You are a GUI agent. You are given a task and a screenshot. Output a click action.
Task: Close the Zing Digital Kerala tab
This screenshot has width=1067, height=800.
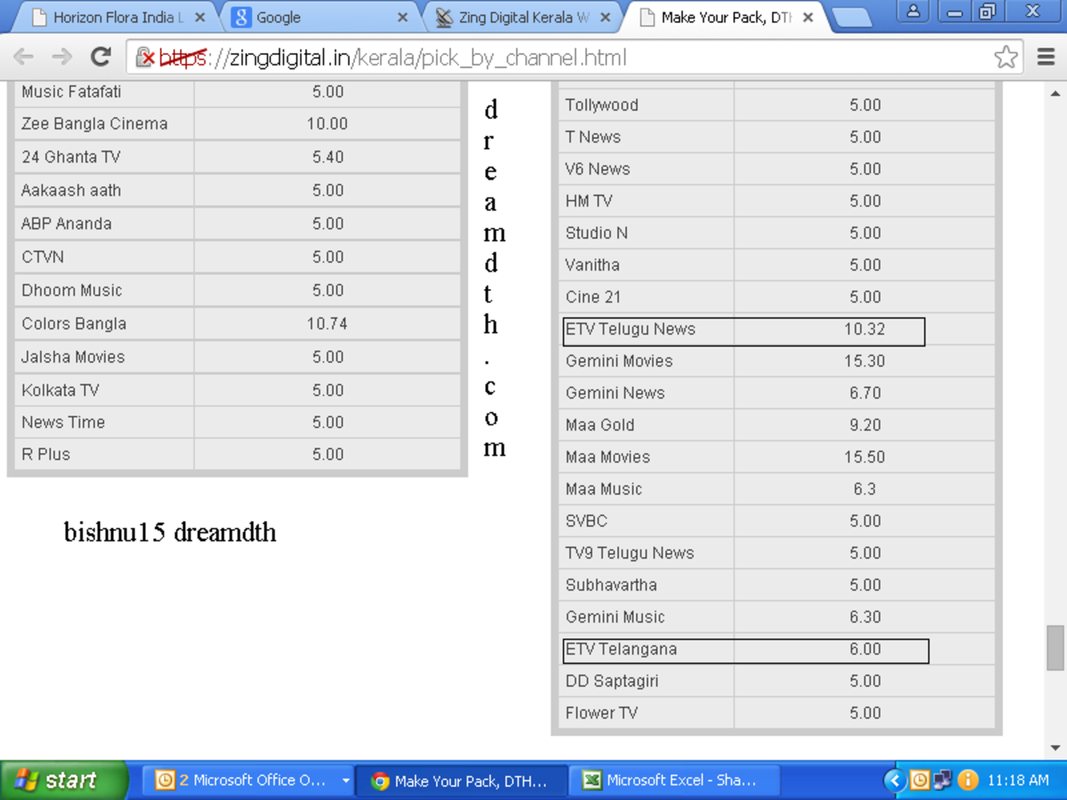[x=605, y=18]
